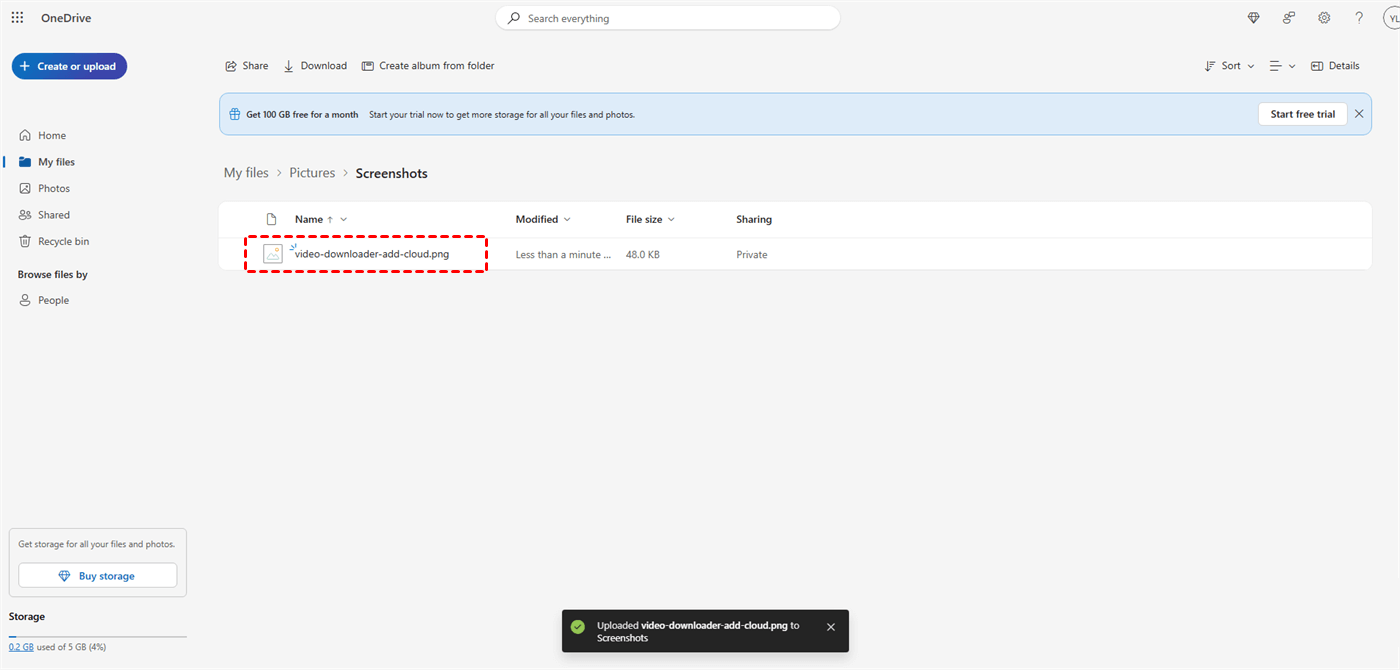This screenshot has width=1400, height=670.
Task: Click Create album from folder
Action: point(428,66)
